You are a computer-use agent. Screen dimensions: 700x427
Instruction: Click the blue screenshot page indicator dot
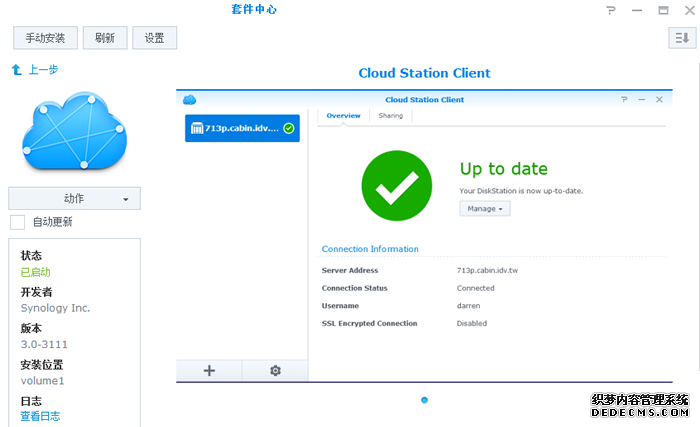425,400
